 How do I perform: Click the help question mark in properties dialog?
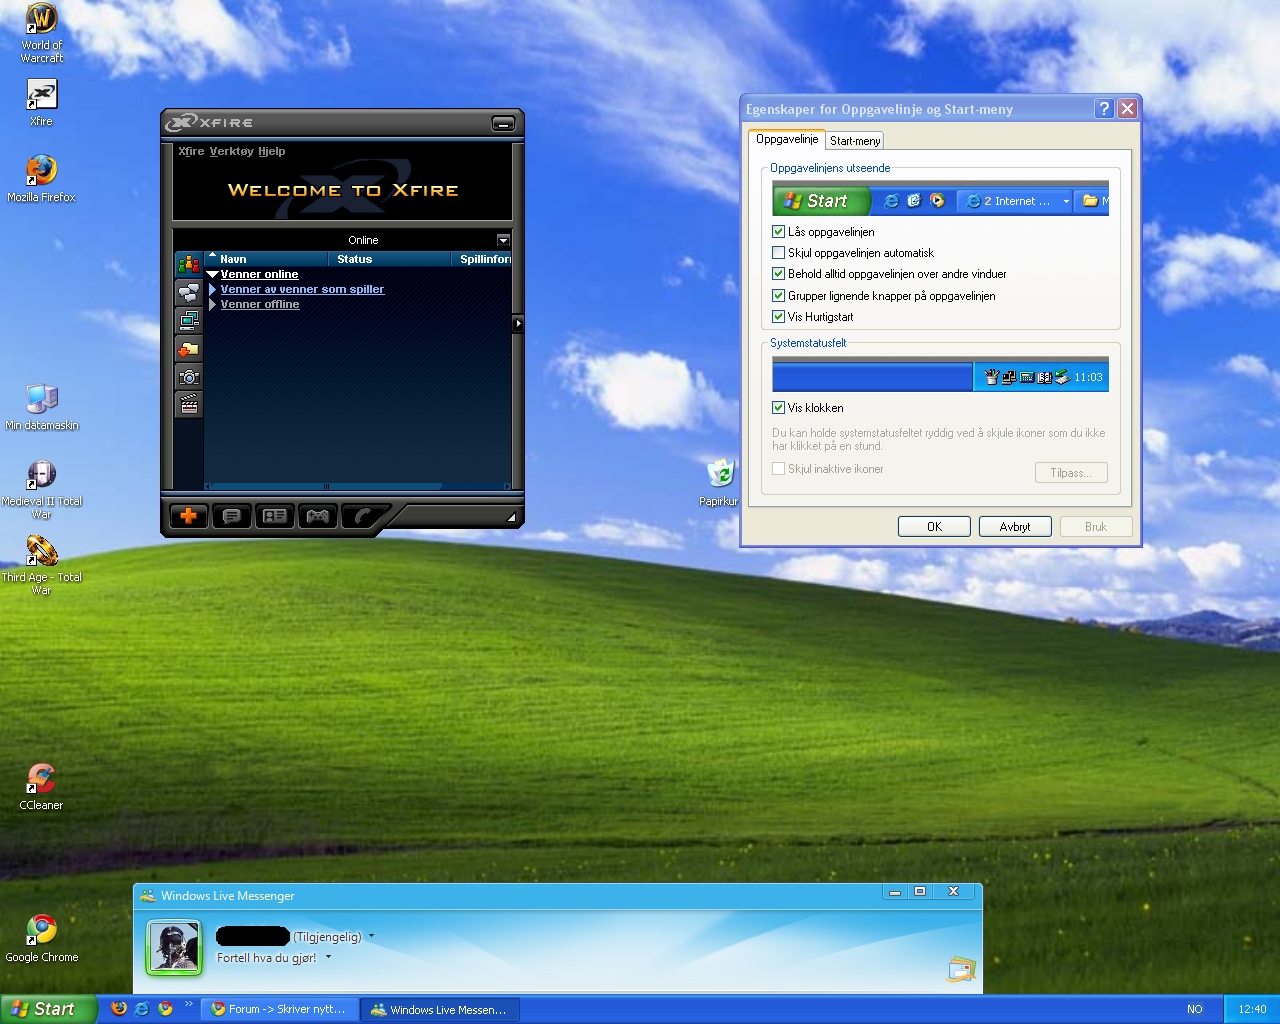[x=1104, y=109]
